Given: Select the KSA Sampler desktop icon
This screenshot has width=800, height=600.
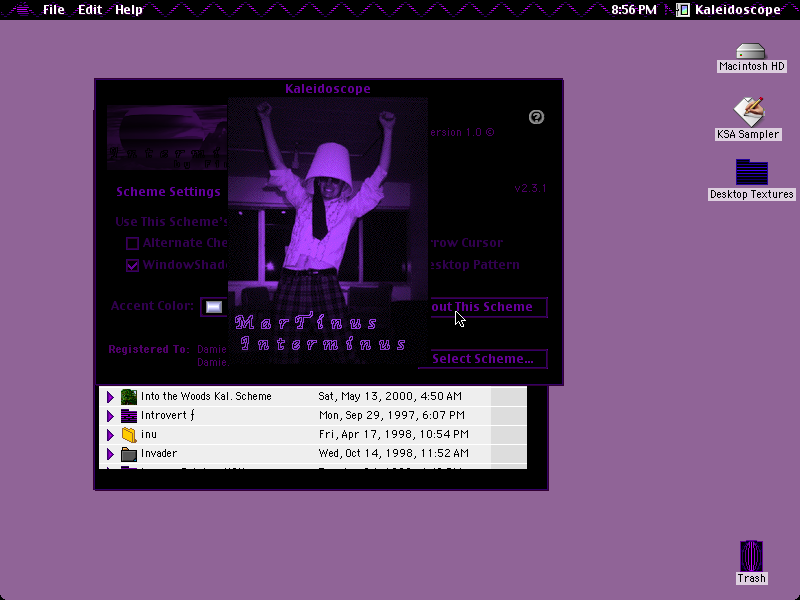Looking at the screenshot, I should pyautogui.click(x=748, y=111).
